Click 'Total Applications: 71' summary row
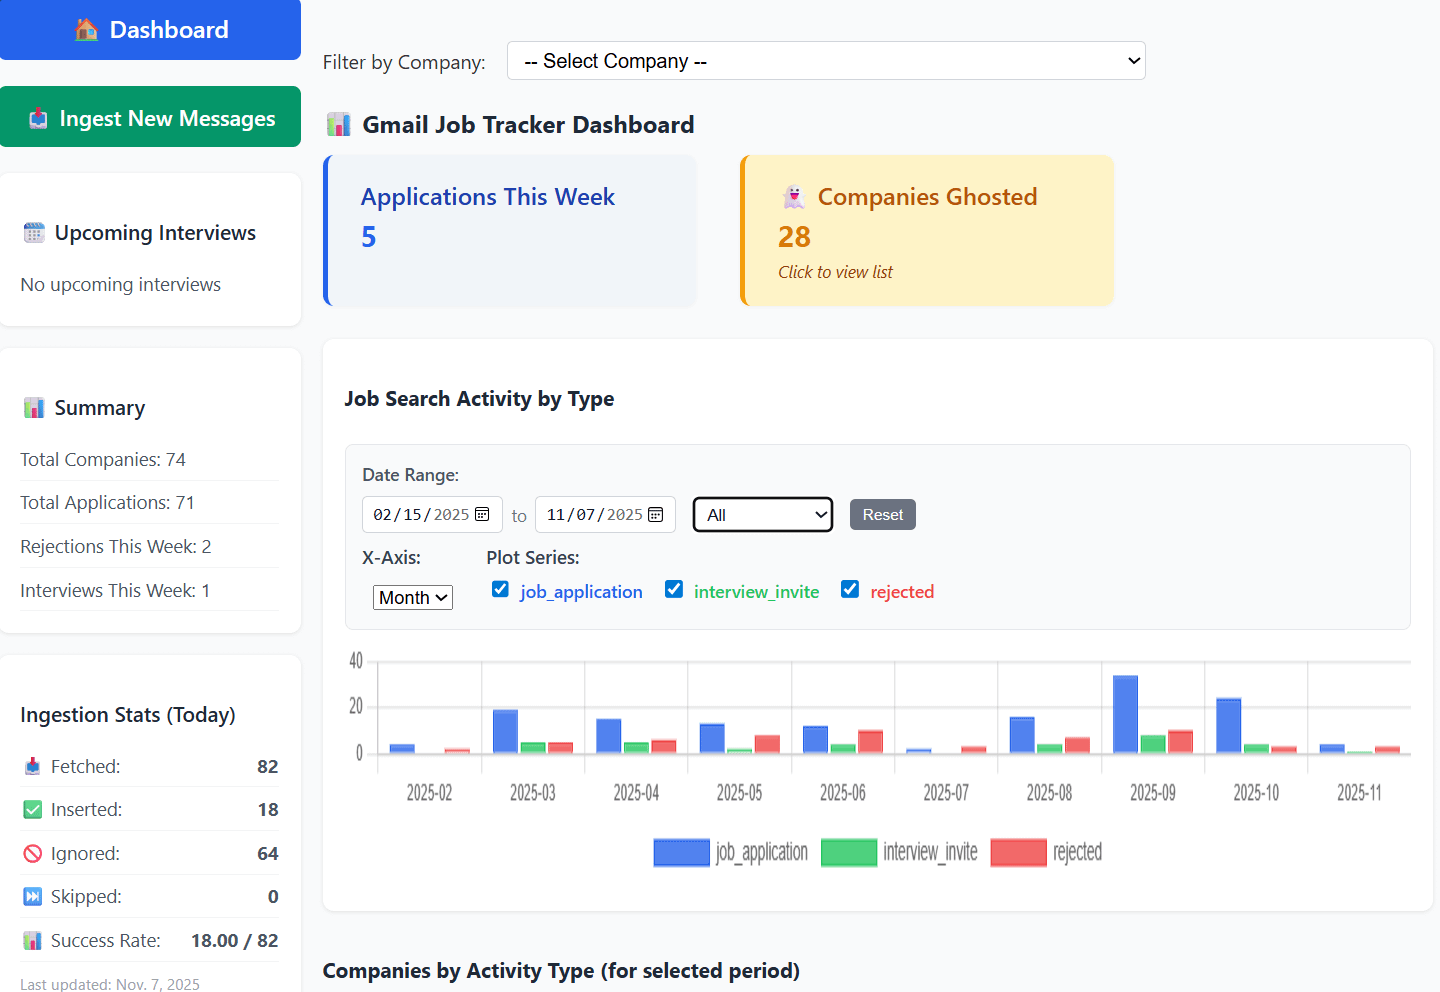Screen dimensions: 1440x992 pos(150,503)
